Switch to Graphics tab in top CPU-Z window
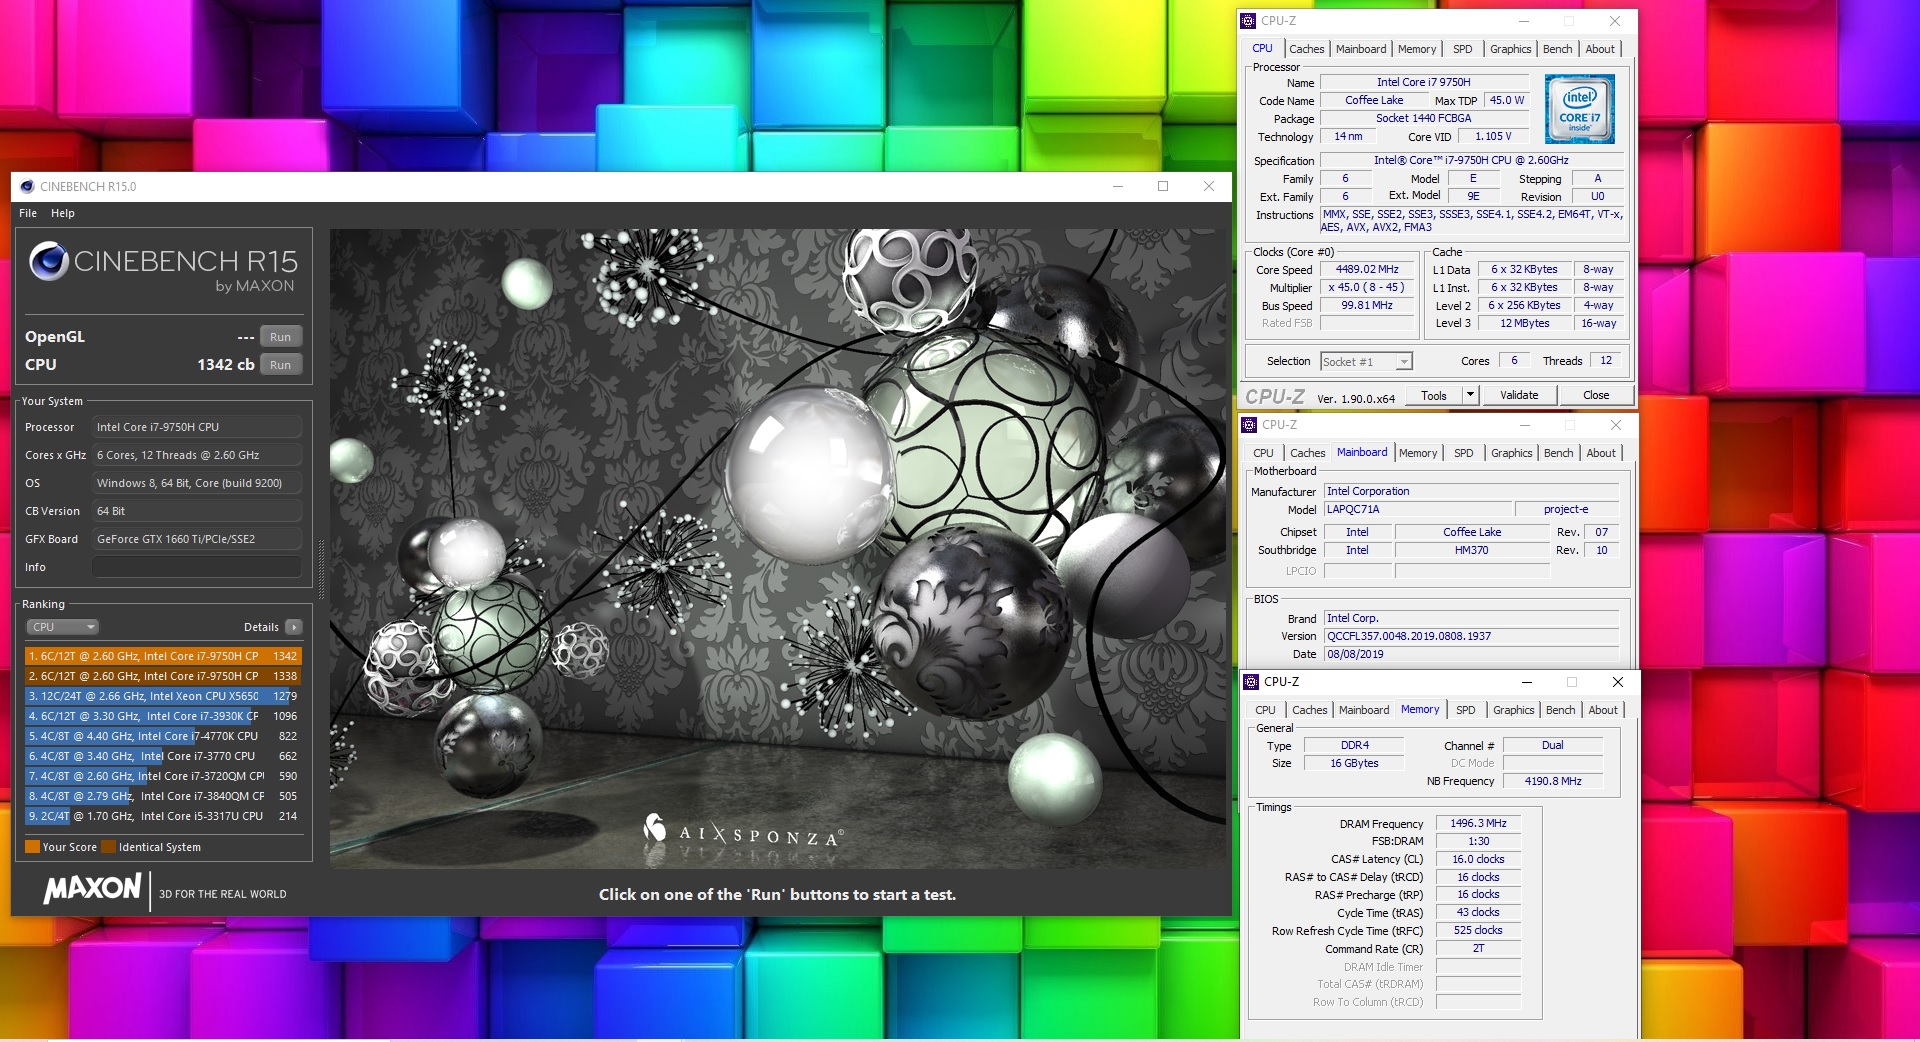Screen dimensions: 1920x1042 1510,49
